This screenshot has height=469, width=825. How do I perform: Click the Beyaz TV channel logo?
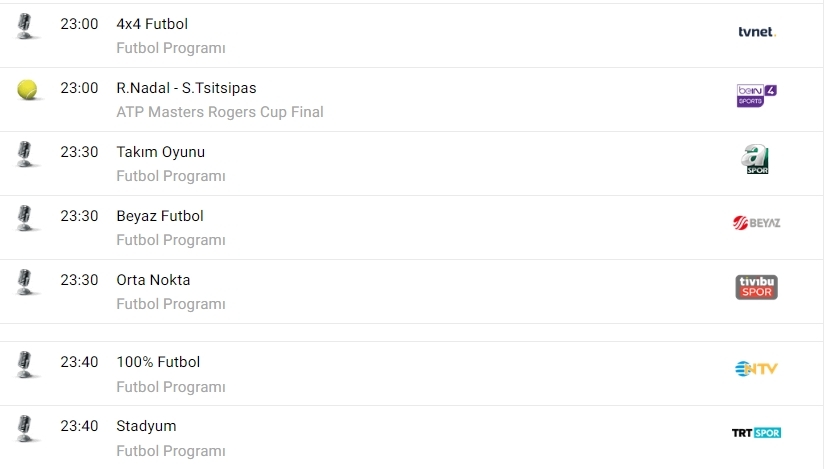tap(756, 223)
